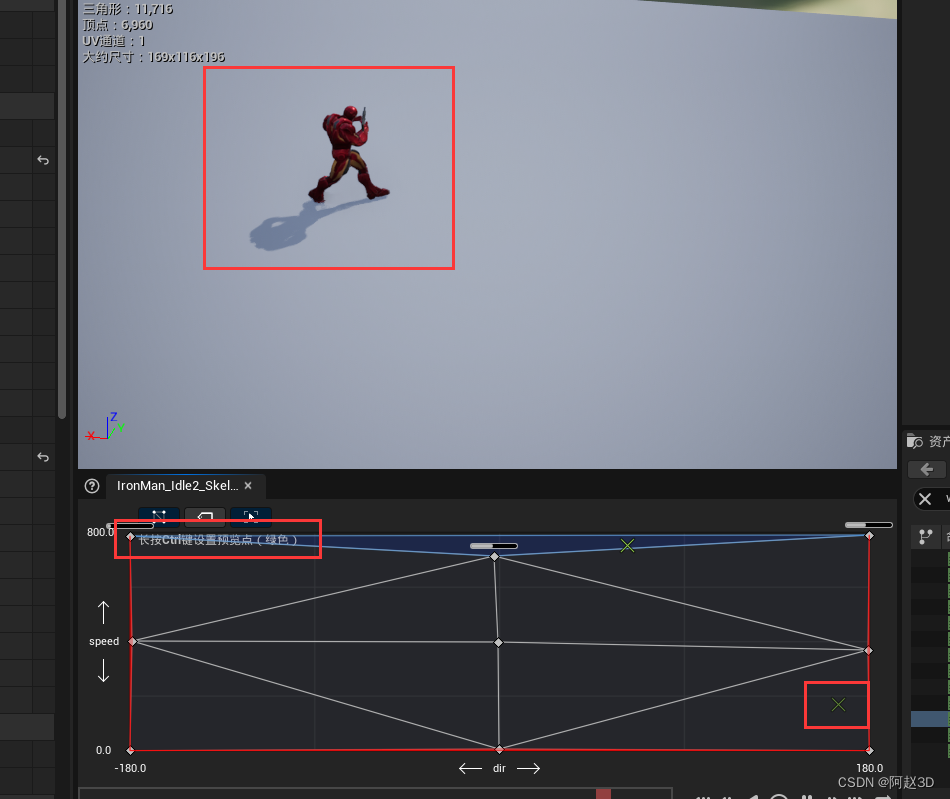Image resolution: width=950 pixels, height=799 pixels.
Task: Click the '180.0' axis value
Action: pos(869,768)
